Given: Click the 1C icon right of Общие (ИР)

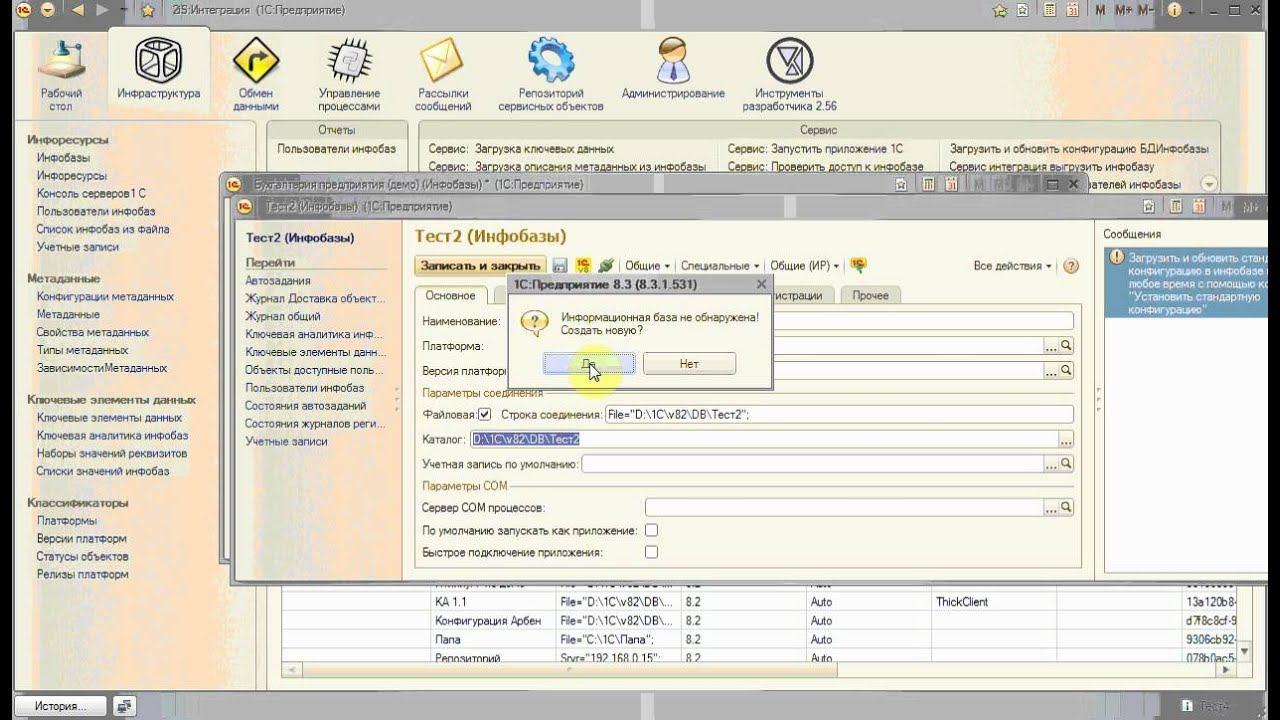Looking at the screenshot, I should pos(858,266).
